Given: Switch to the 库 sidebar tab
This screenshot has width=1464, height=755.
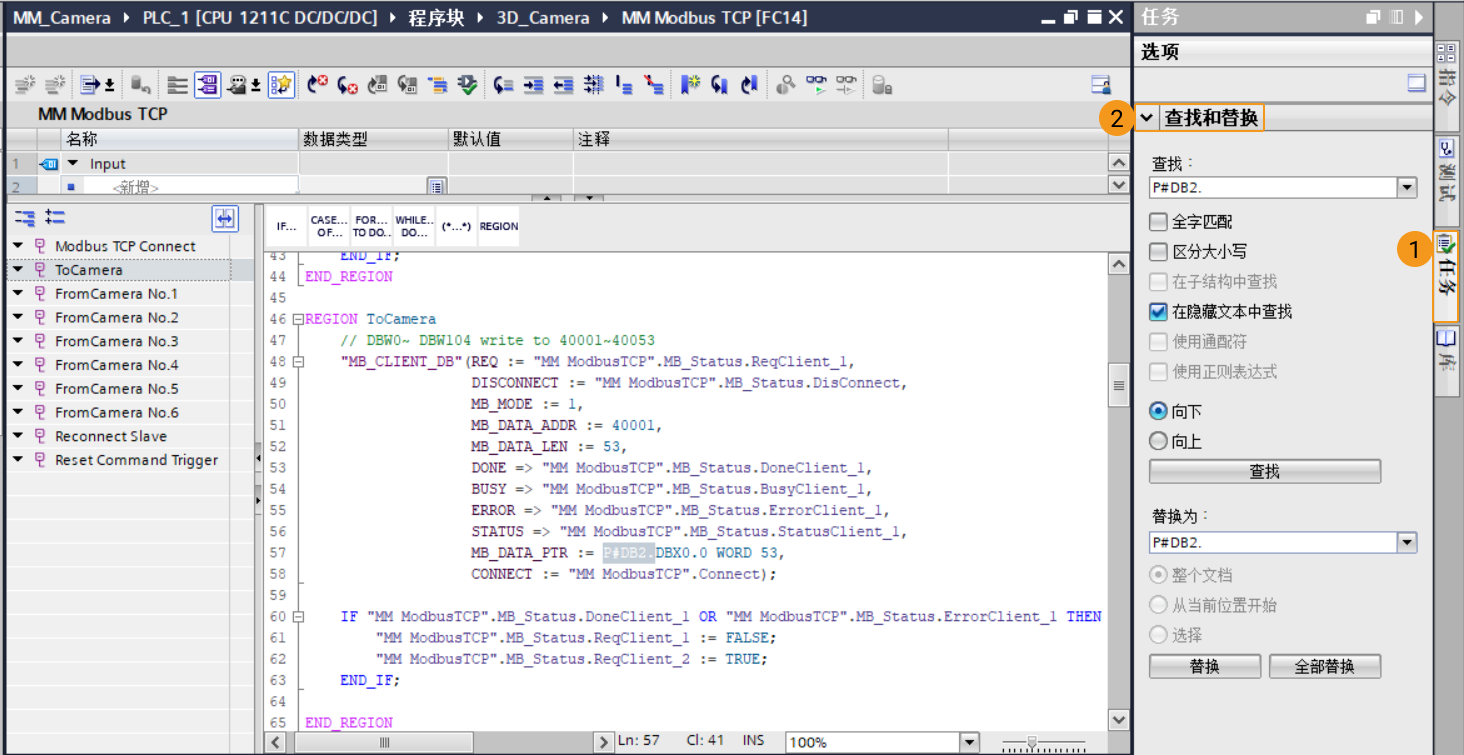Looking at the screenshot, I should [x=1447, y=357].
